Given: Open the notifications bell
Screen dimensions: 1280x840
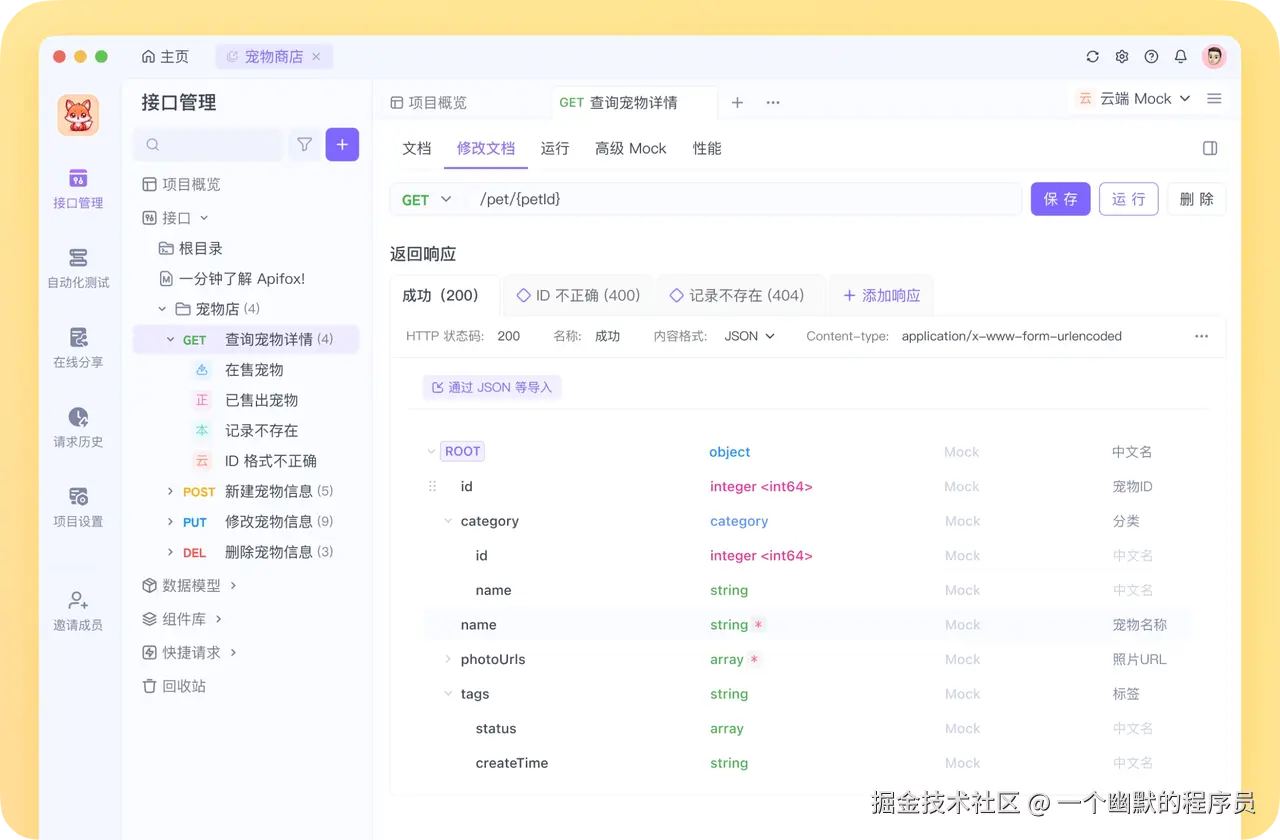Looking at the screenshot, I should tap(1180, 56).
